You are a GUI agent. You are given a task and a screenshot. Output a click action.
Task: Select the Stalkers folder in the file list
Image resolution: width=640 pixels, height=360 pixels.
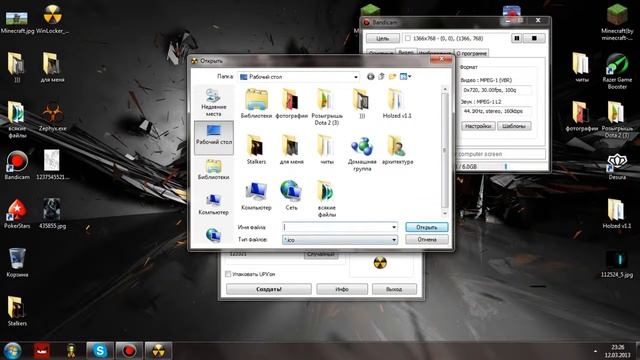(x=256, y=149)
